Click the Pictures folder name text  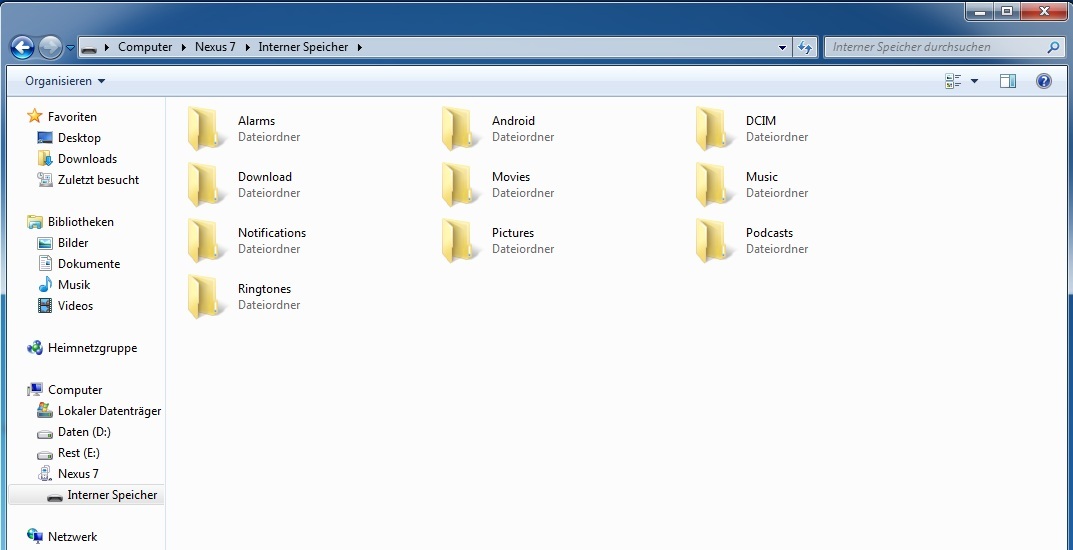pyautogui.click(x=513, y=233)
